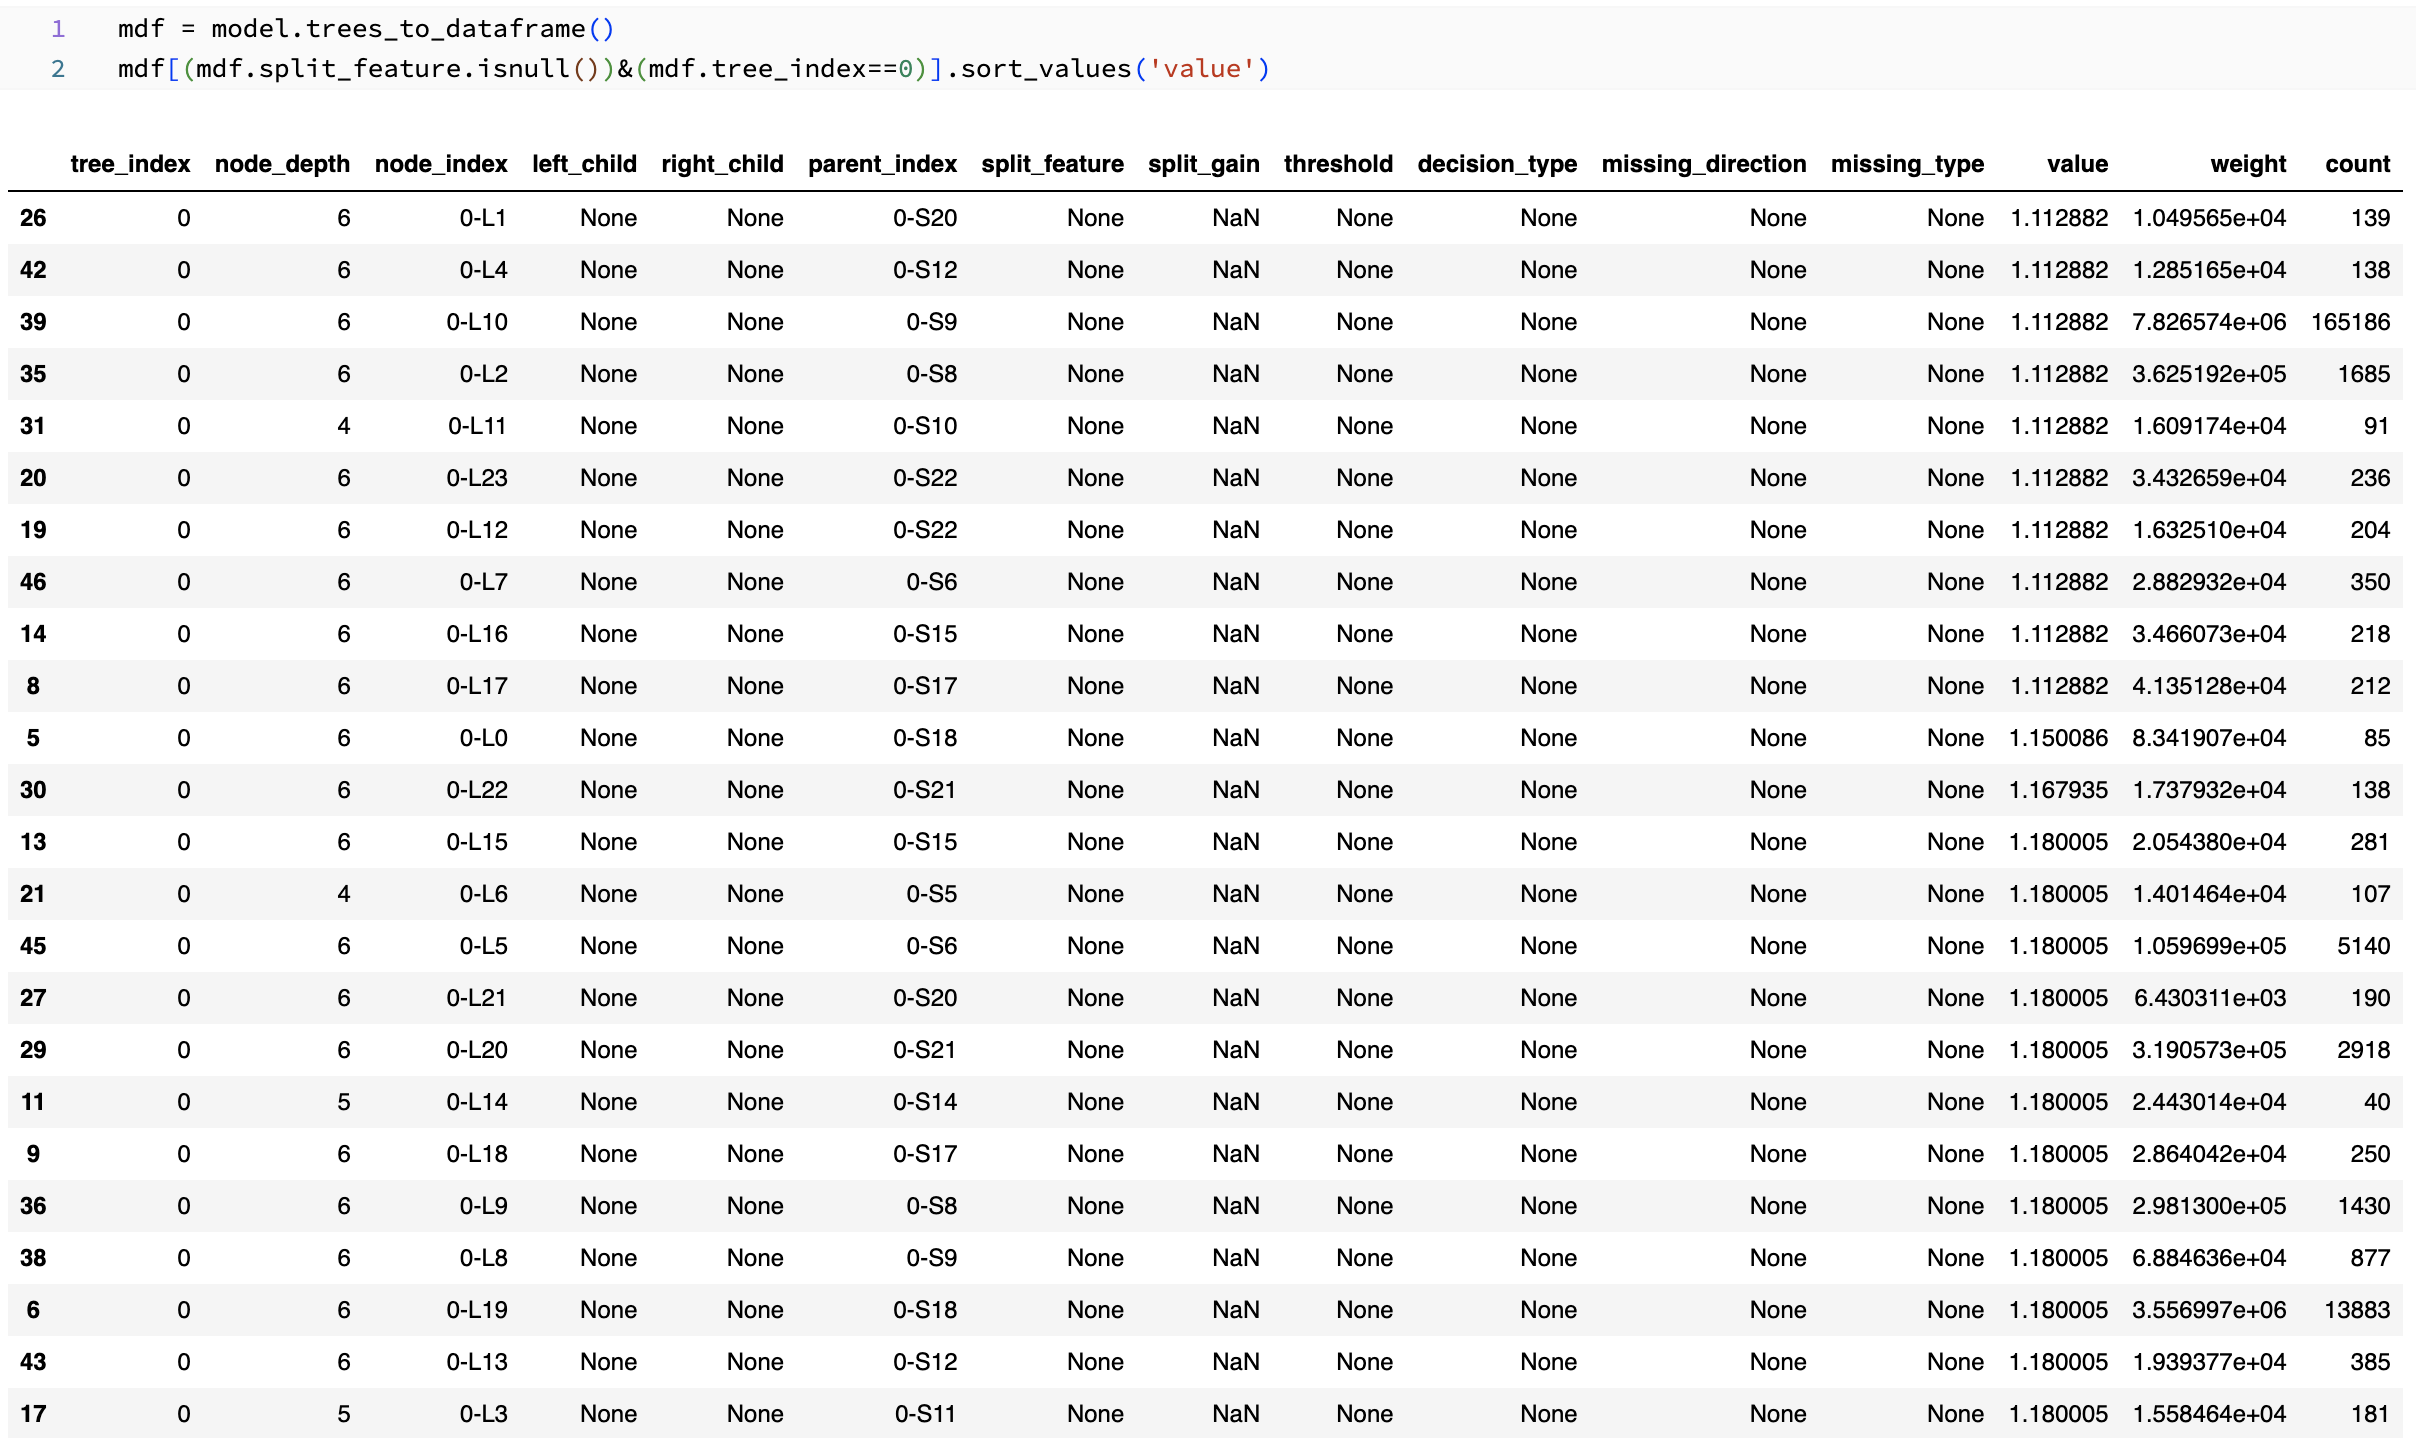This screenshot has width=2416, height=1438.
Task: Select row index 26 in the table
Action: point(31,217)
